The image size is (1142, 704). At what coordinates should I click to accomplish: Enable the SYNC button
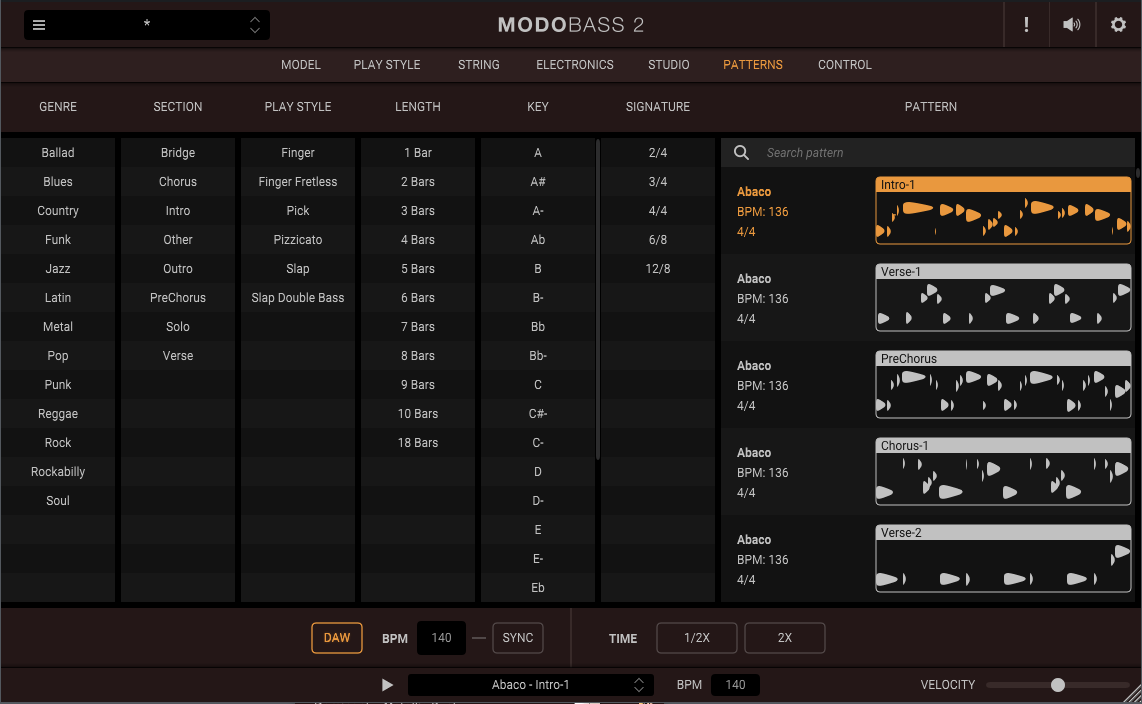pyautogui.click(x=517, y=638)
